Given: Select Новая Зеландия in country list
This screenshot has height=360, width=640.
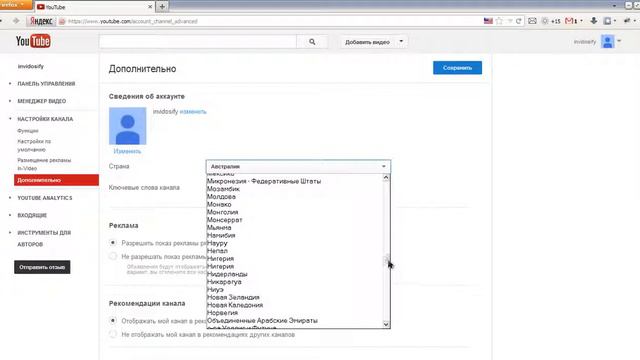Looking at the screenshot, I should 296,298.
